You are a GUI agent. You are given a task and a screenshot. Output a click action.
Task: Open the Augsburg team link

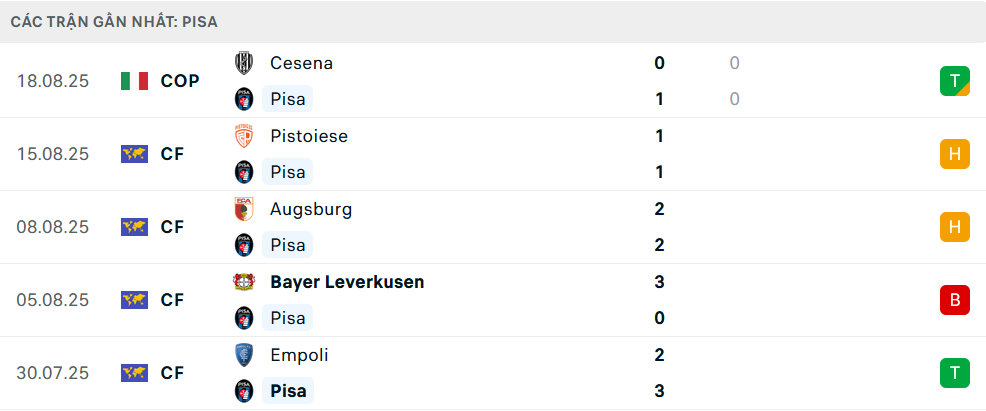click(311, 209)
